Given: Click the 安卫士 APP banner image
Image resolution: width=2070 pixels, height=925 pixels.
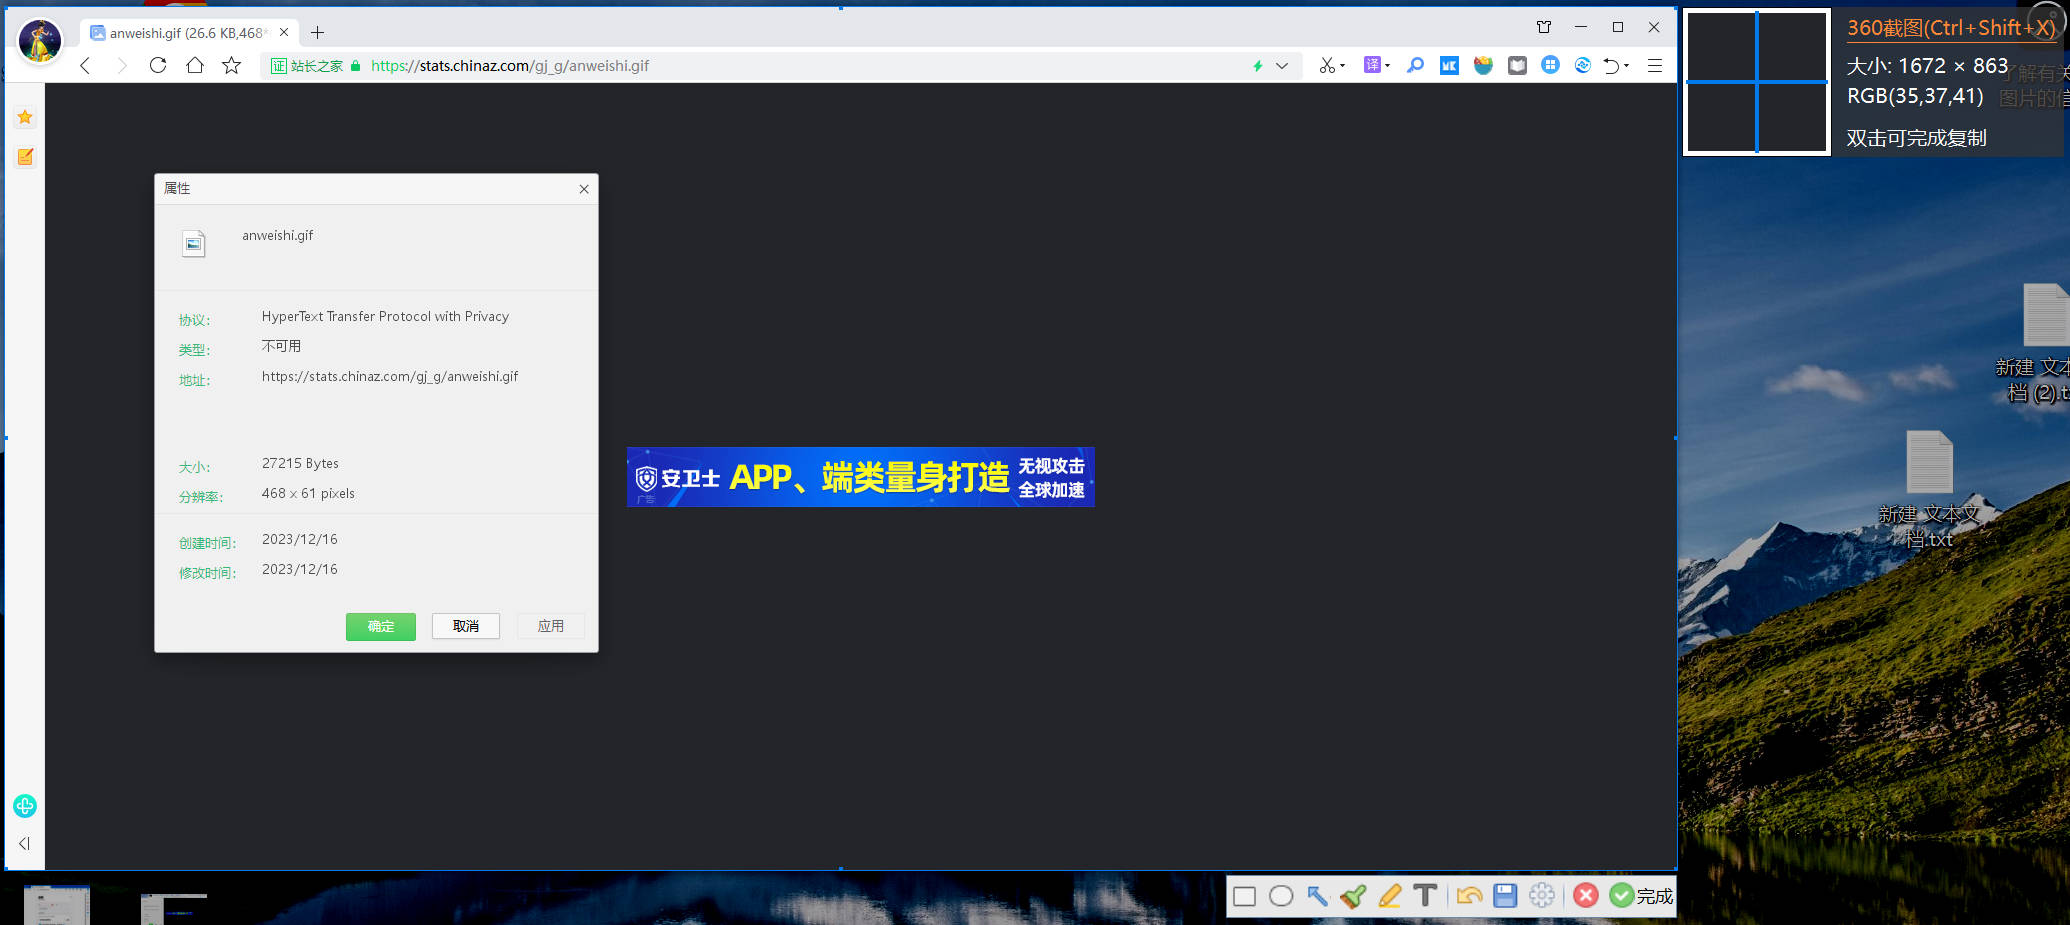Looking at the screenshot, I should [861, 477].
